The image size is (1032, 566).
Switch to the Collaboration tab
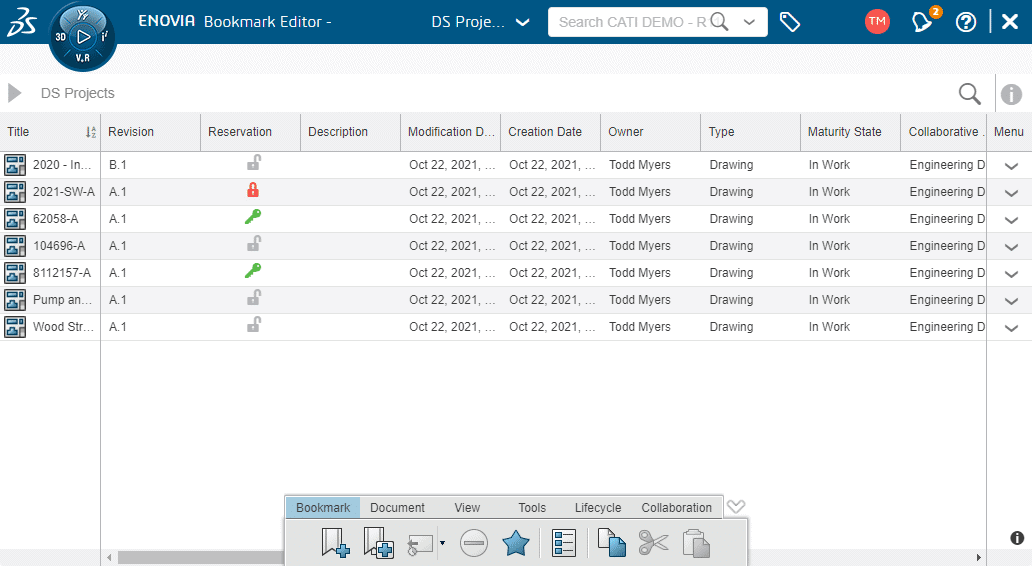(677, 507)
